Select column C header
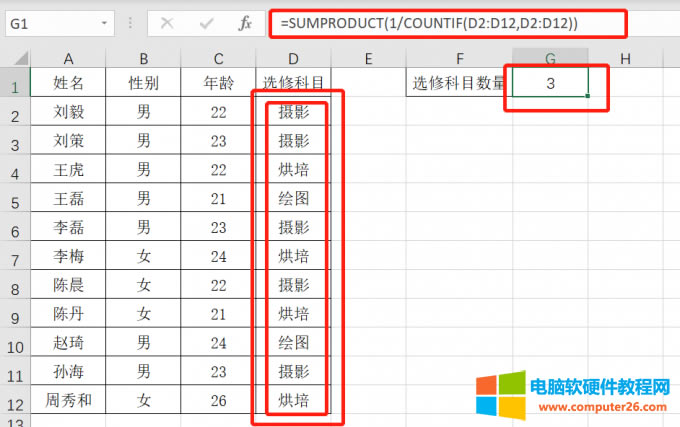The image size is (680, 427). (x=218, y=59)
